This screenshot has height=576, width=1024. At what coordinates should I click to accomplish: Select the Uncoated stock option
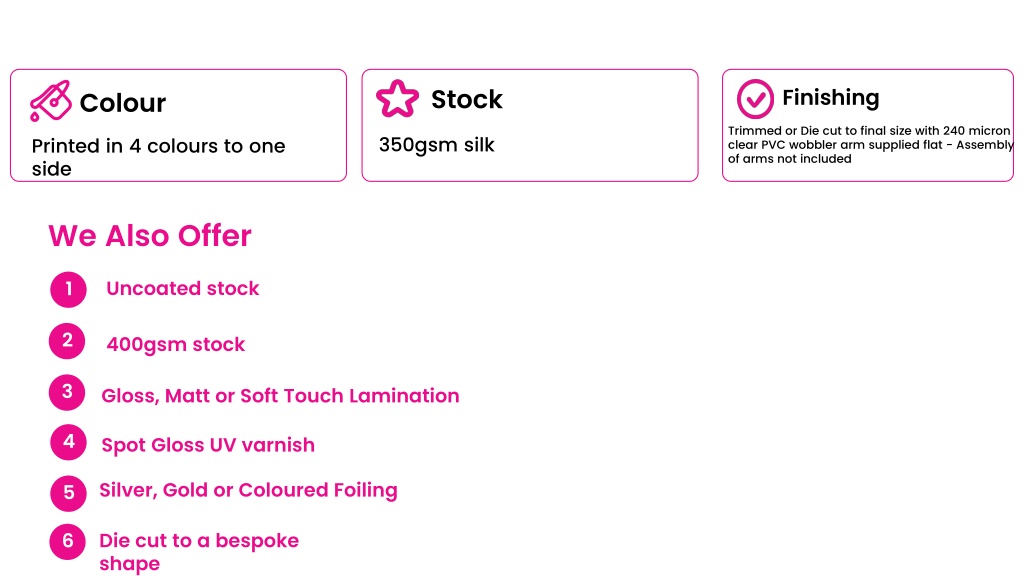183,289
